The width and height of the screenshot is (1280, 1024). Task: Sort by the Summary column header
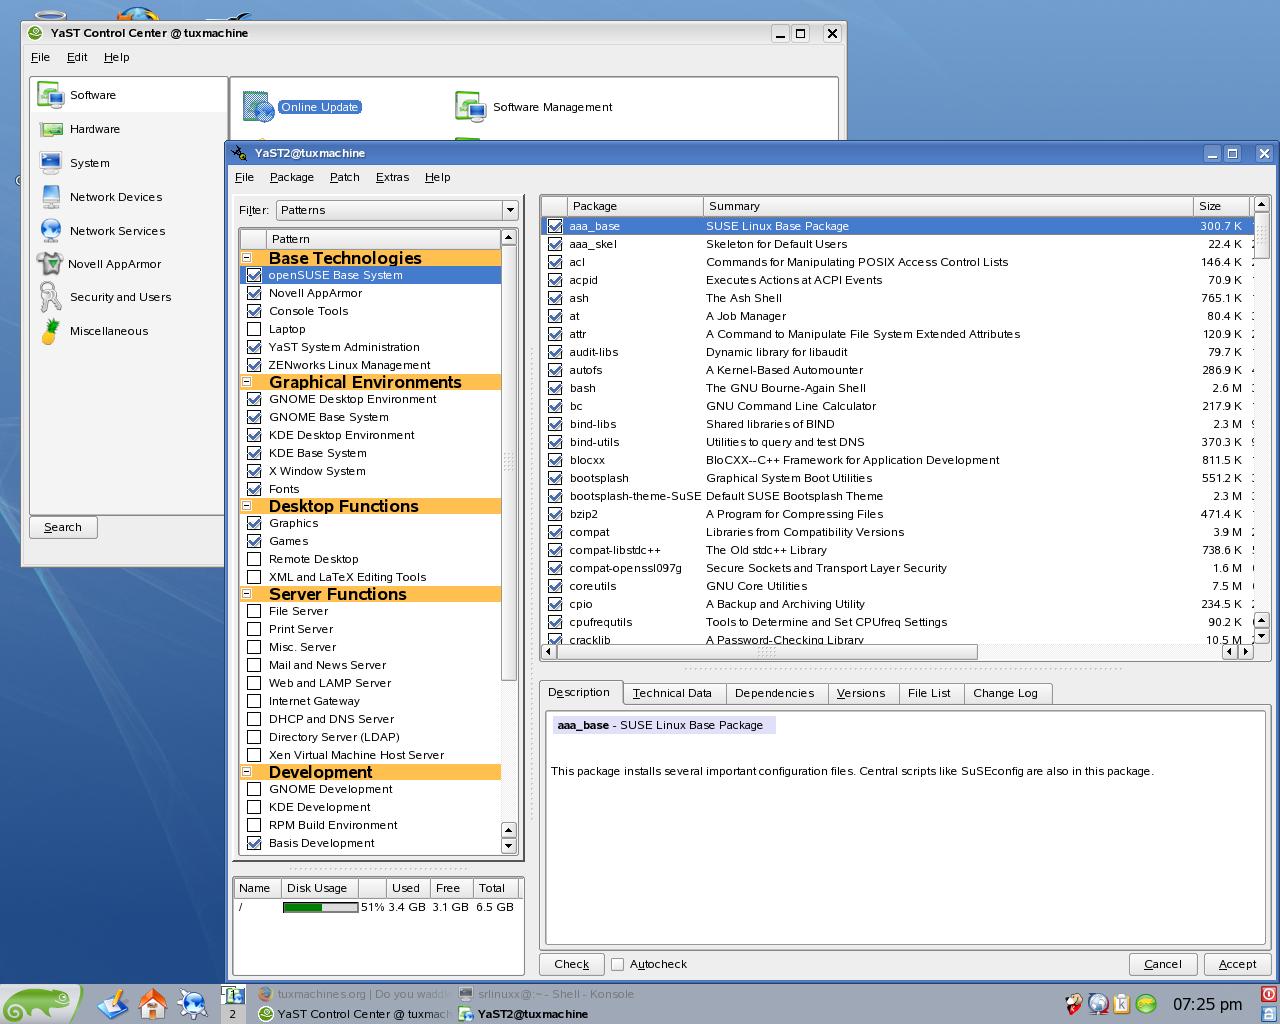point(948,206)
